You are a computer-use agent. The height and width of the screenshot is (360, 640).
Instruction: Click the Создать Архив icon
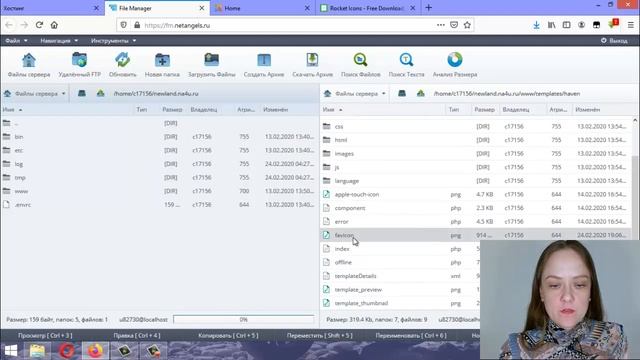point(264,65)
